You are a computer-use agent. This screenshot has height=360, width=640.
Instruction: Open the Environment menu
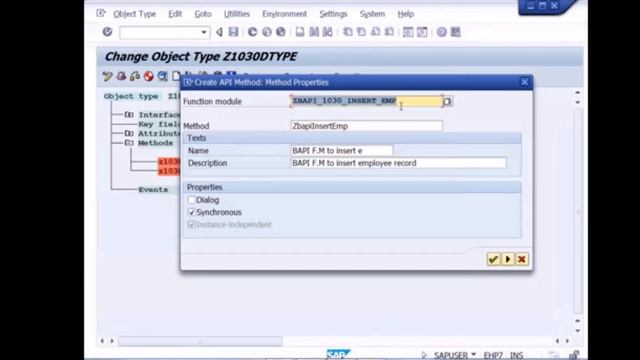pyautogui.click(x=284, y=14)
